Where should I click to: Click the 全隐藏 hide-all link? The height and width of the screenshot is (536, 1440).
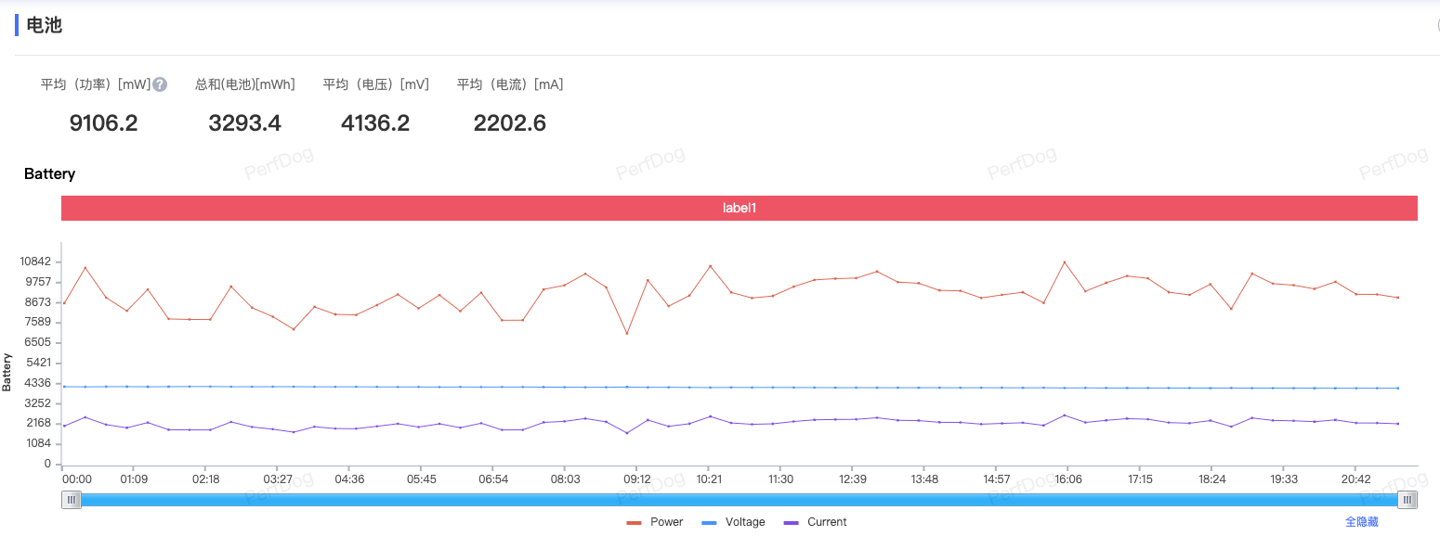pos(1361,522)
